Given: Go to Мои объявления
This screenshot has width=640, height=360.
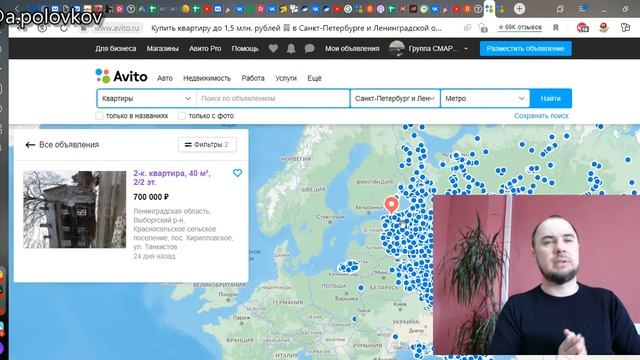Looking at the screenshot, I should (x=352, y=48).
